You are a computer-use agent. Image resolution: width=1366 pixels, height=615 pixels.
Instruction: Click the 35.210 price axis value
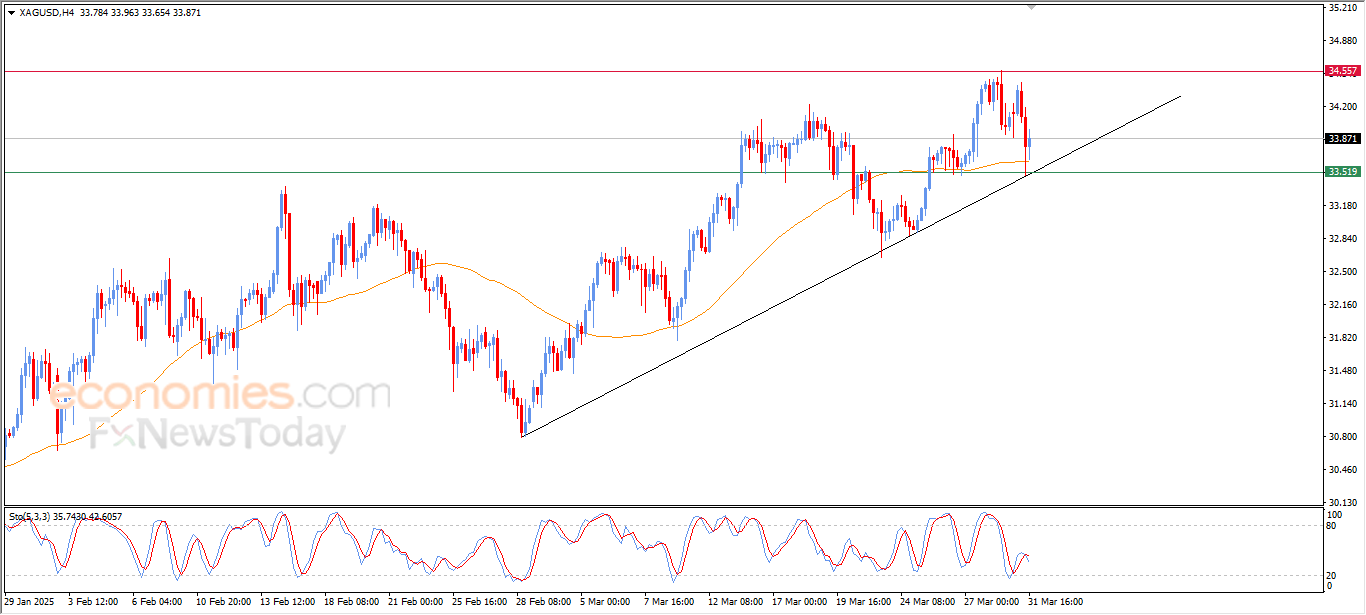pos(1342,8)
